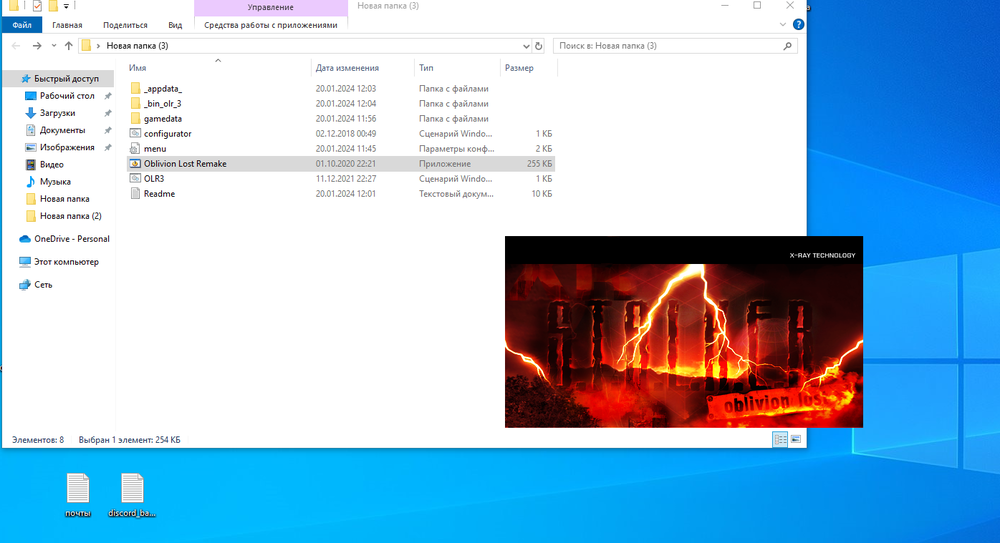Expand the ribbon with the chevron arrow
This screenshot has height=543, width=1000.
pyautogui.click(x=783, y=25)
